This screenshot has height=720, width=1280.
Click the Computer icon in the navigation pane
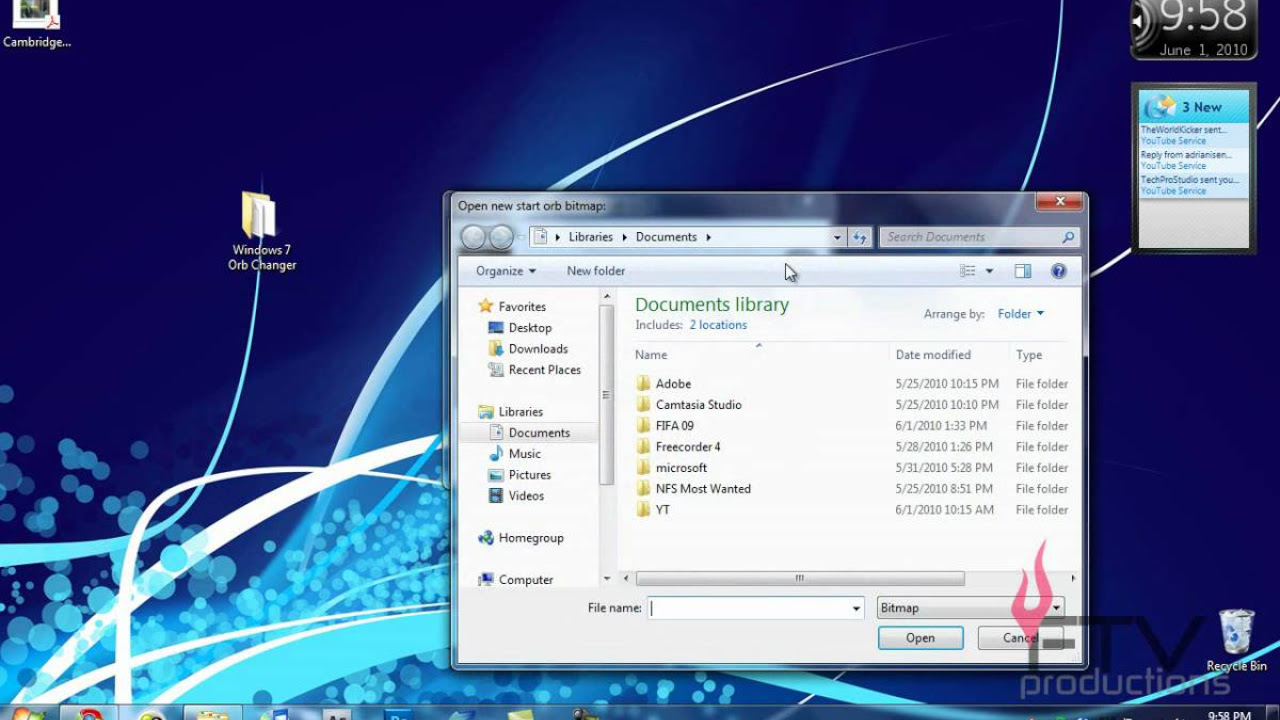pos(486,580)
